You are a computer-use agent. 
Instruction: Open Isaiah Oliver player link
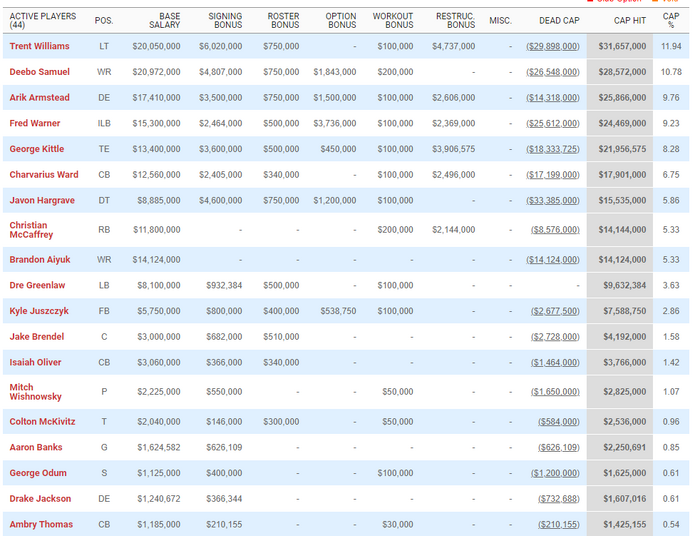pyautogui.click(x=35, y=362)
